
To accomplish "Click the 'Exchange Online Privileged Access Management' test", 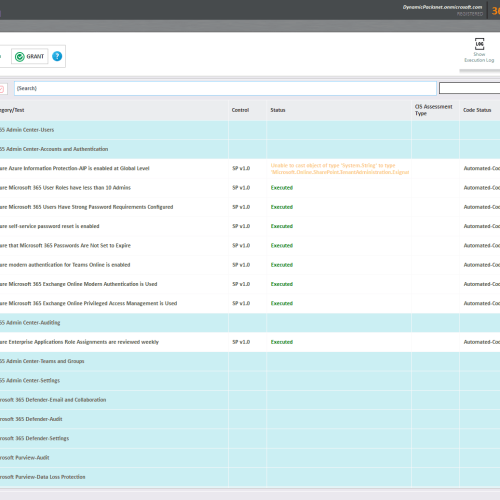I will [x=89, y=303].
